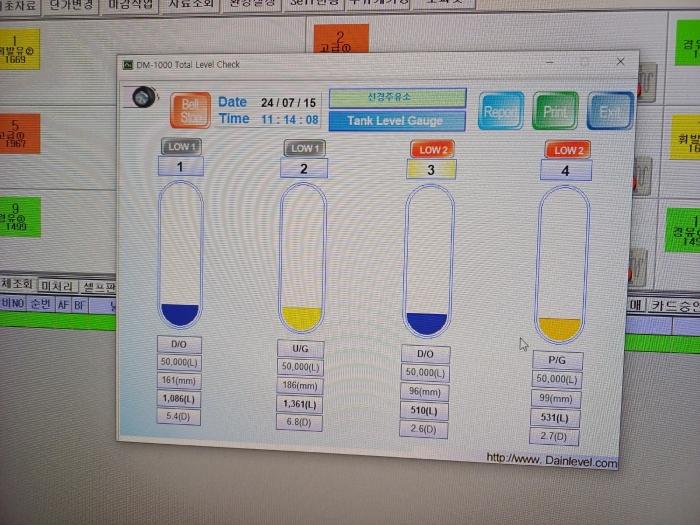Click the Tank Level Gauge banner

pyautogui.click(x=397, y=121)
